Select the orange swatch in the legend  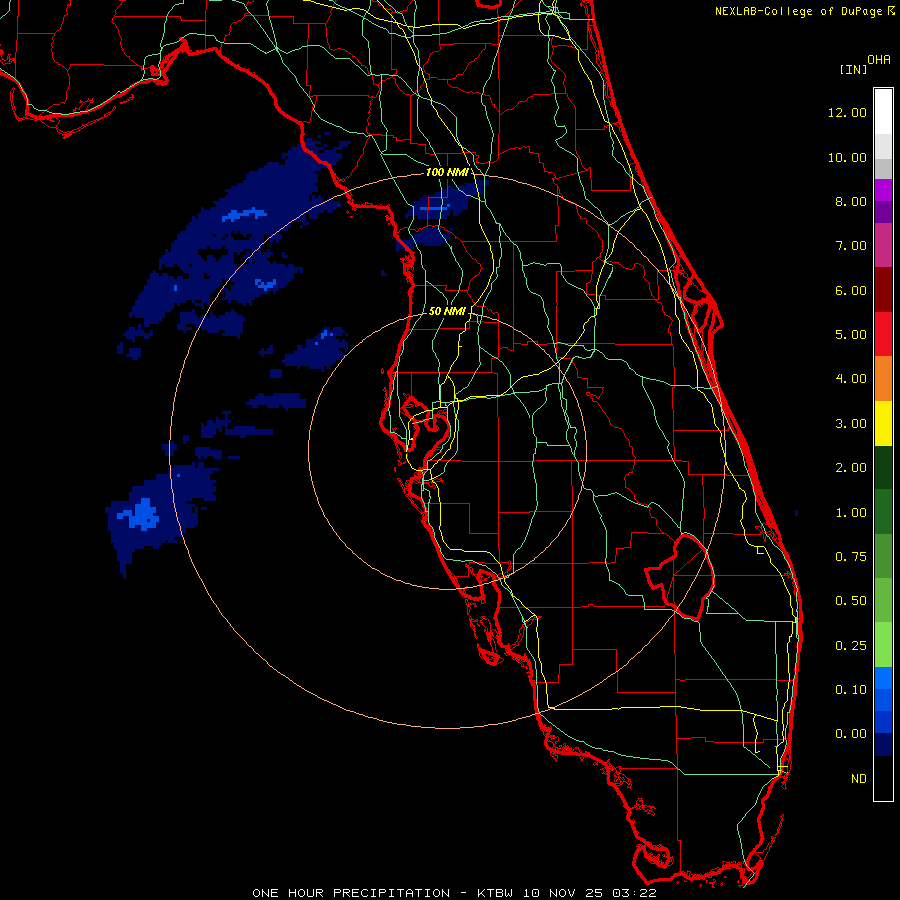(883, 379)
